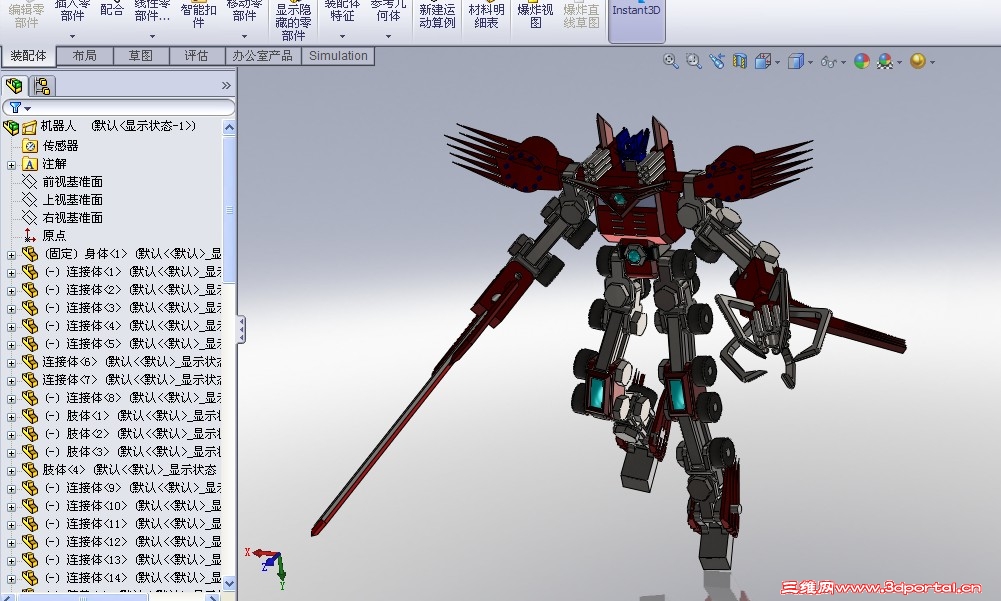This screenshot has height=601, width=1001.
Task: Switch to the 草图 tab
Action: click(x=140, y=56)
